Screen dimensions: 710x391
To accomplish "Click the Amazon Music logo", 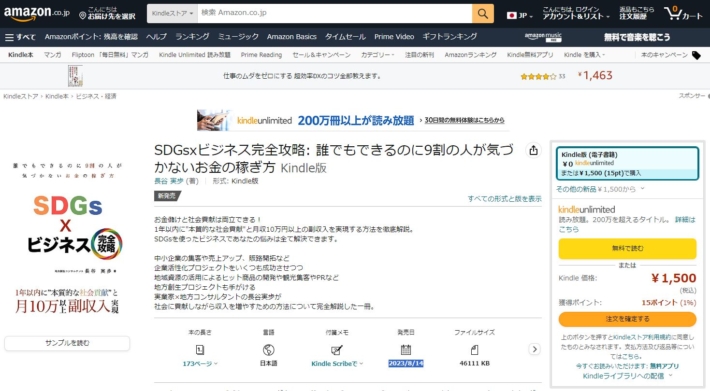I will point(542,37).
